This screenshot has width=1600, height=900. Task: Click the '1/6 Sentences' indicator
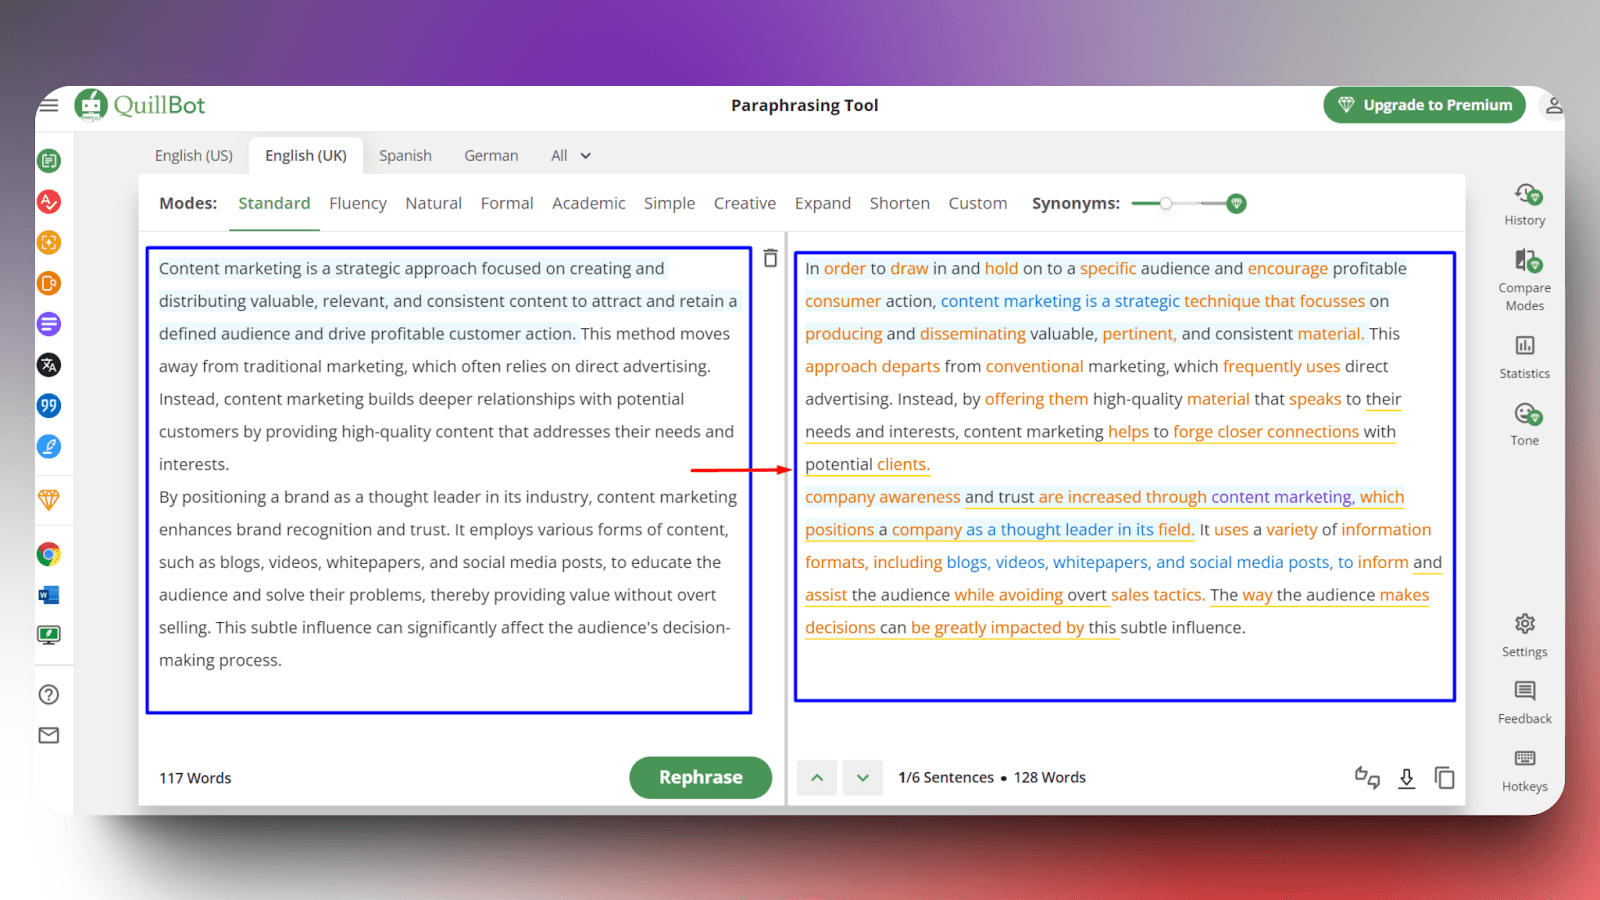[x=946, y=778]
